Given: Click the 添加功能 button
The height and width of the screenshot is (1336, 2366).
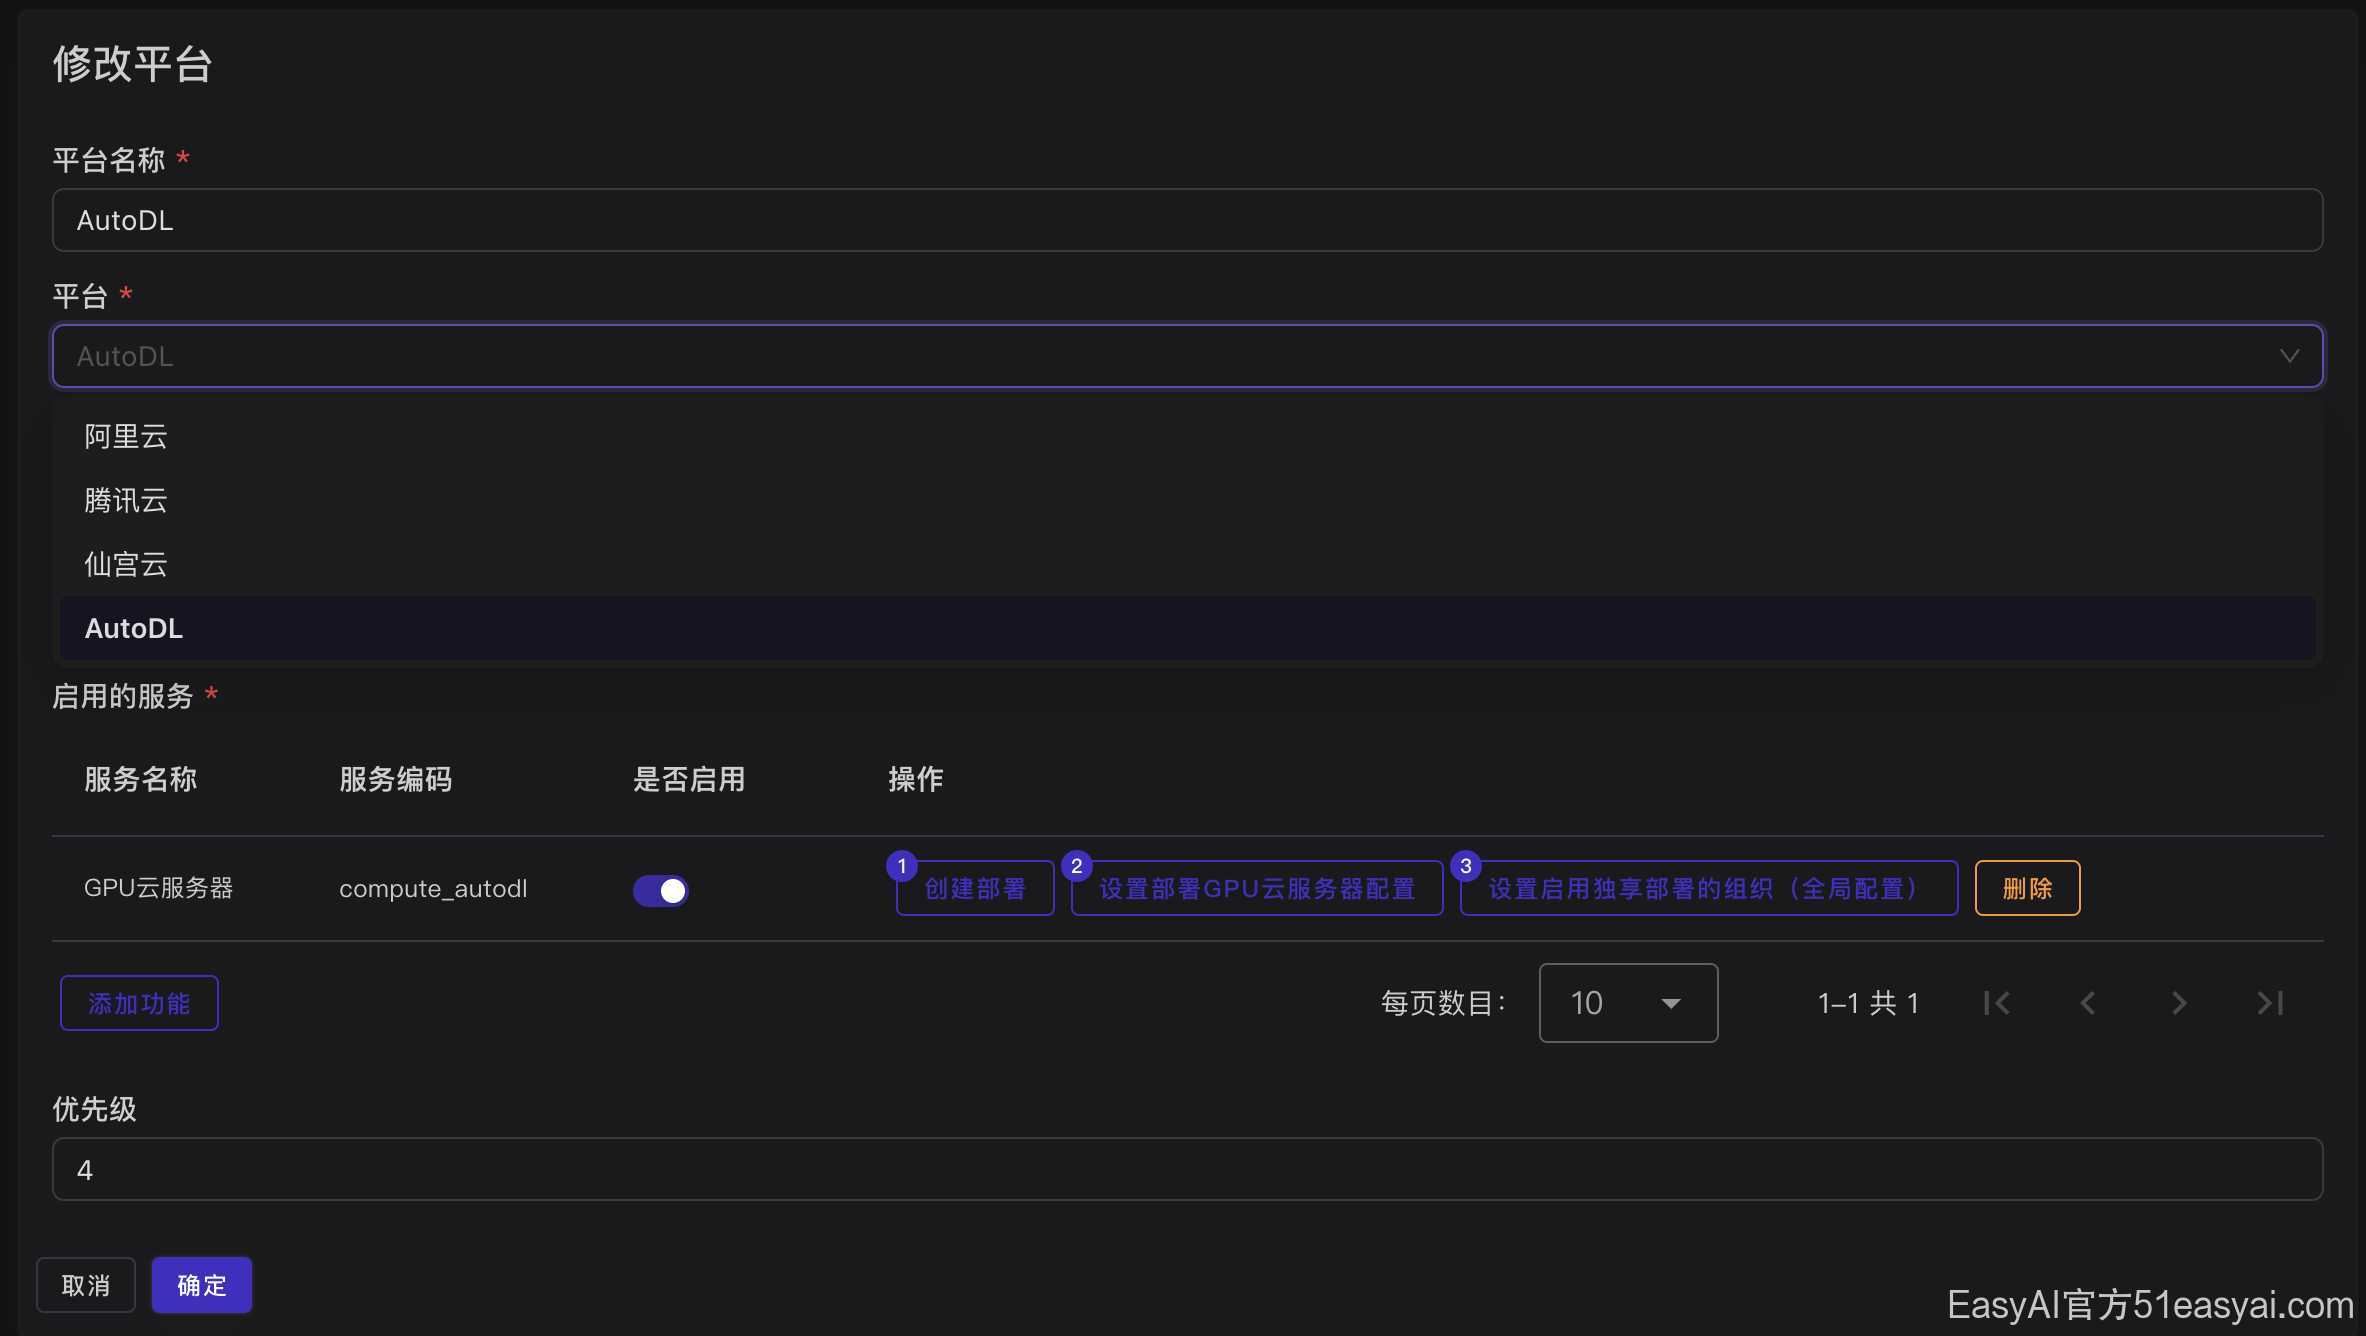Looking at the screenshot, I should (x=139, y=1003).
